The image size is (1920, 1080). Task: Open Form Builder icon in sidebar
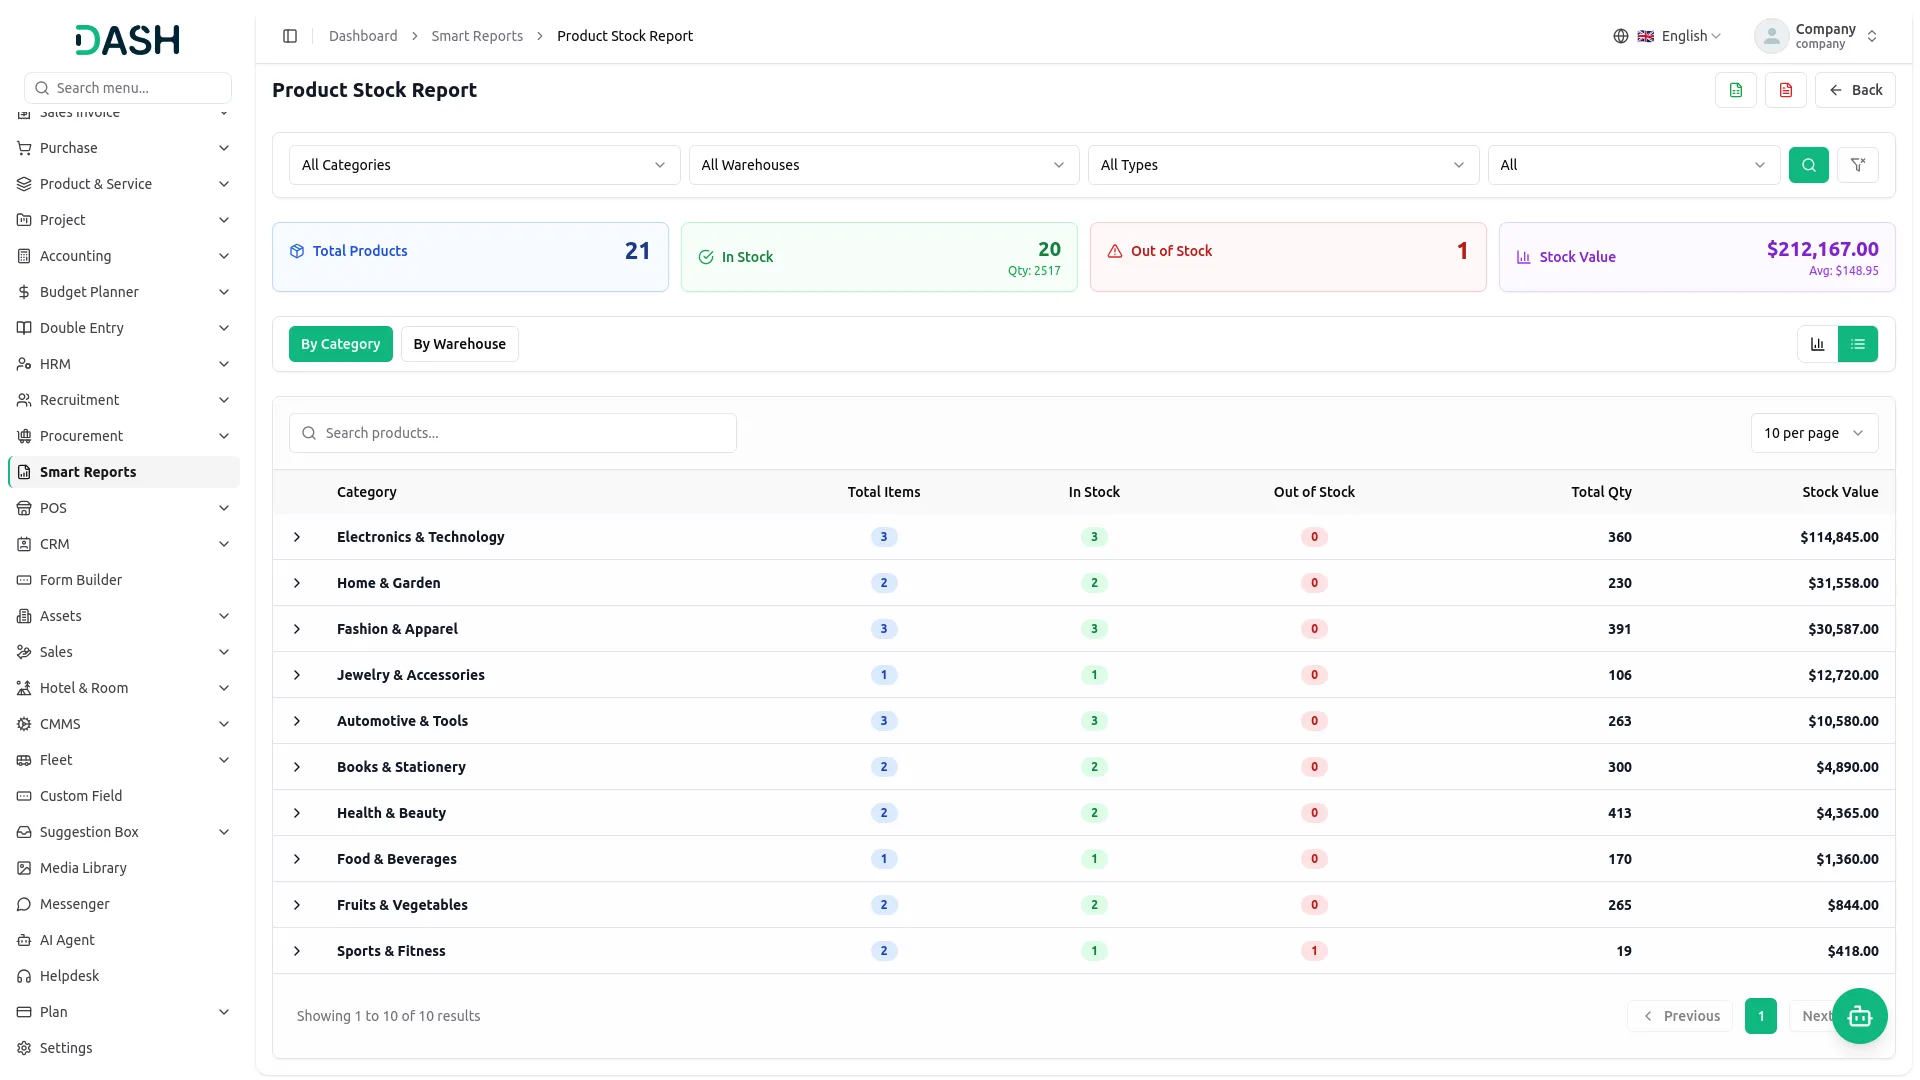point(24,580)
